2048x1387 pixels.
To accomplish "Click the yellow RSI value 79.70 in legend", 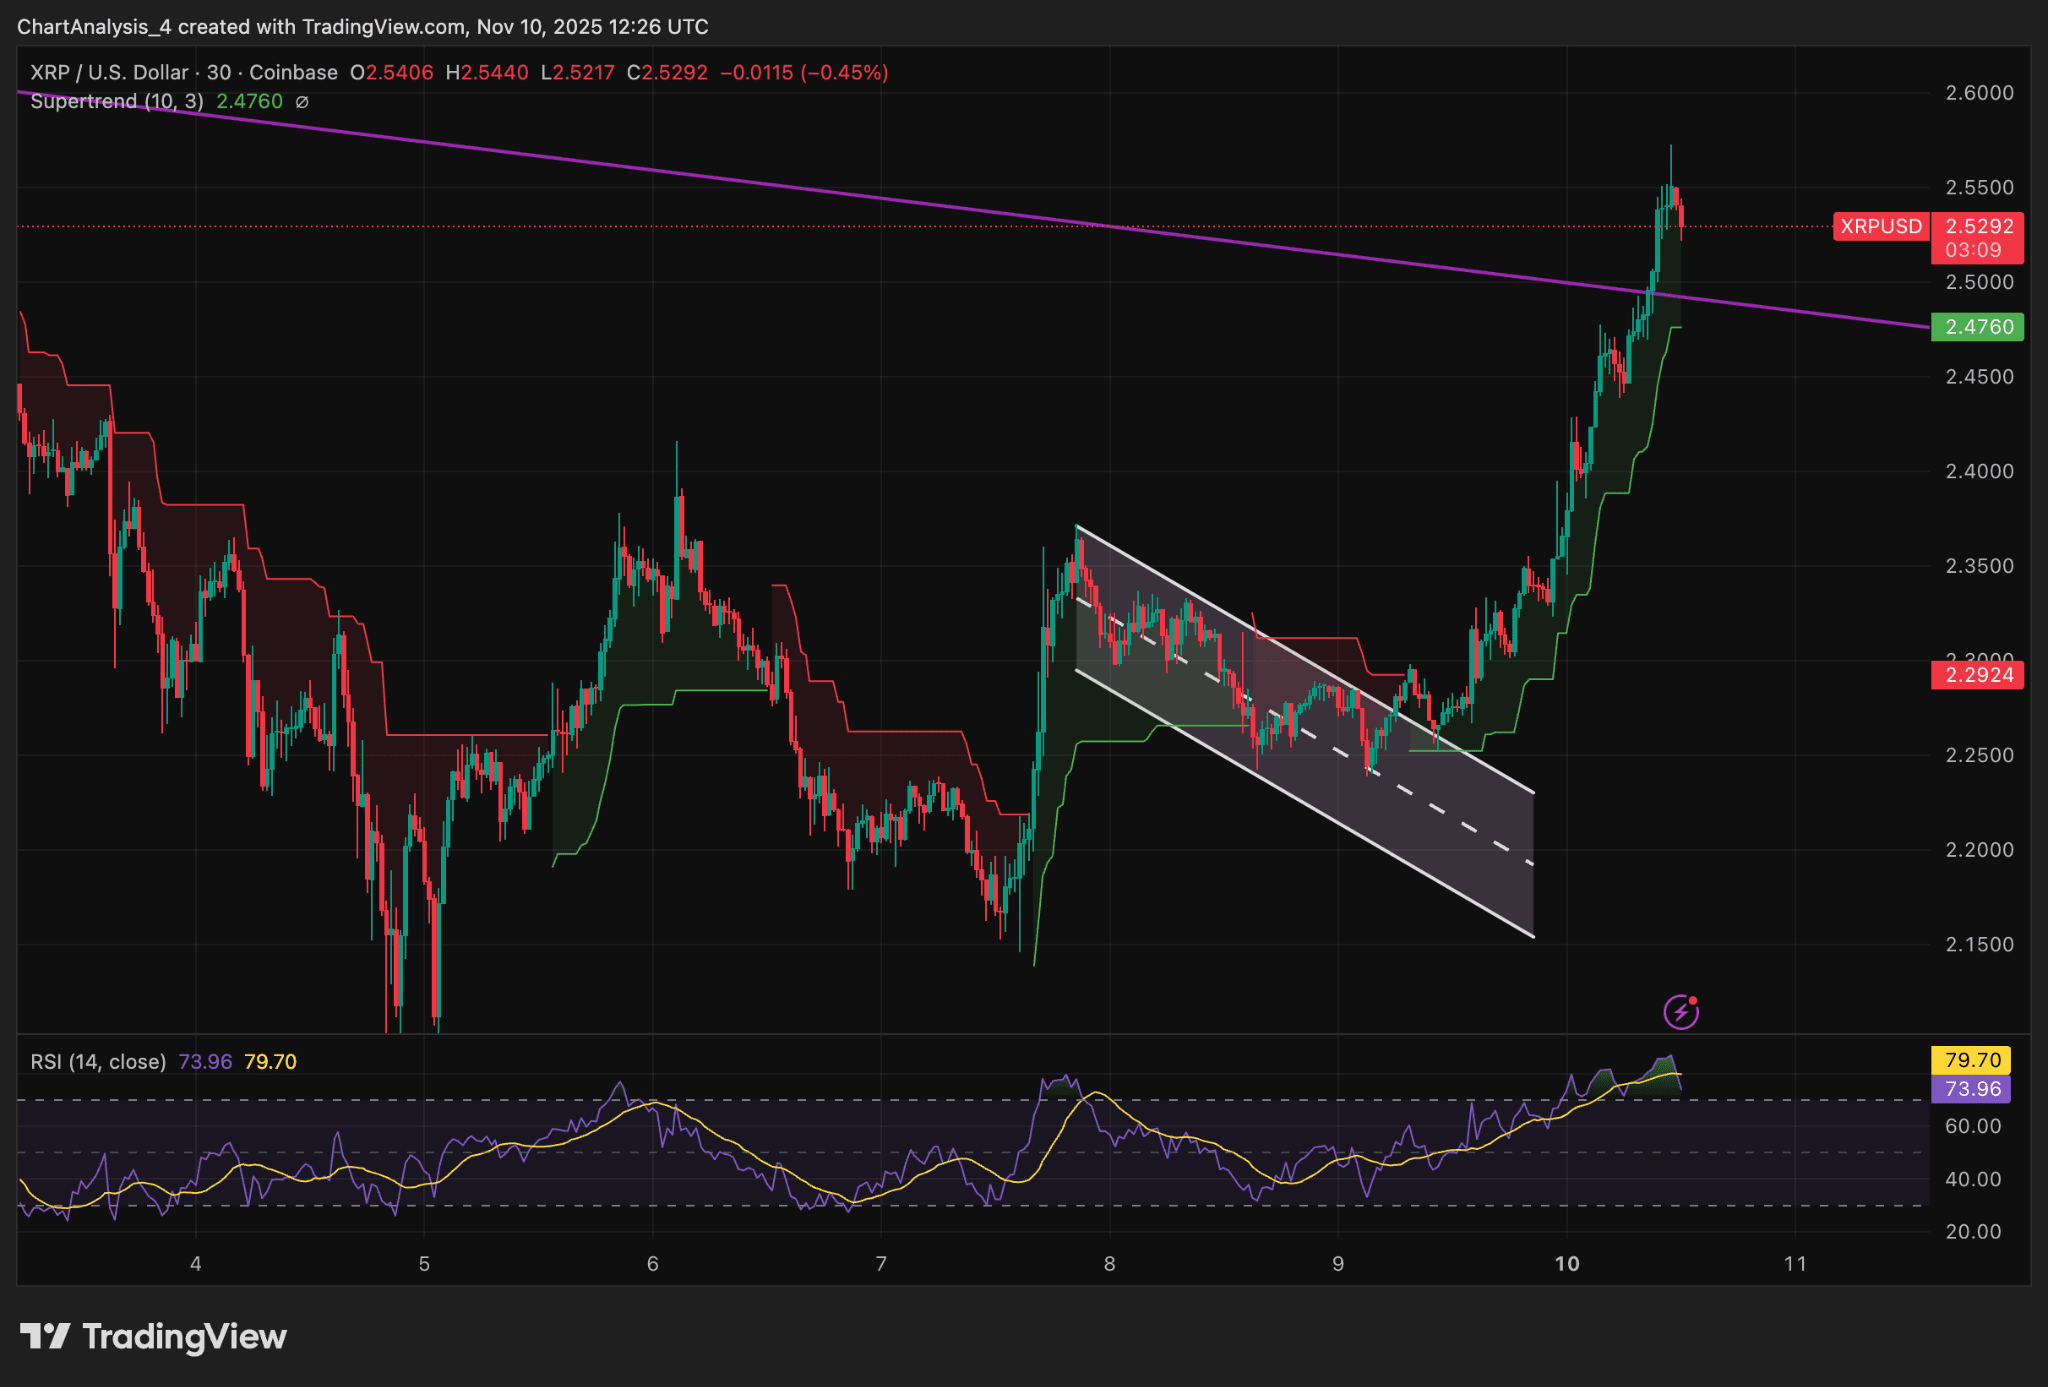I will click(x=270, y=1062).
